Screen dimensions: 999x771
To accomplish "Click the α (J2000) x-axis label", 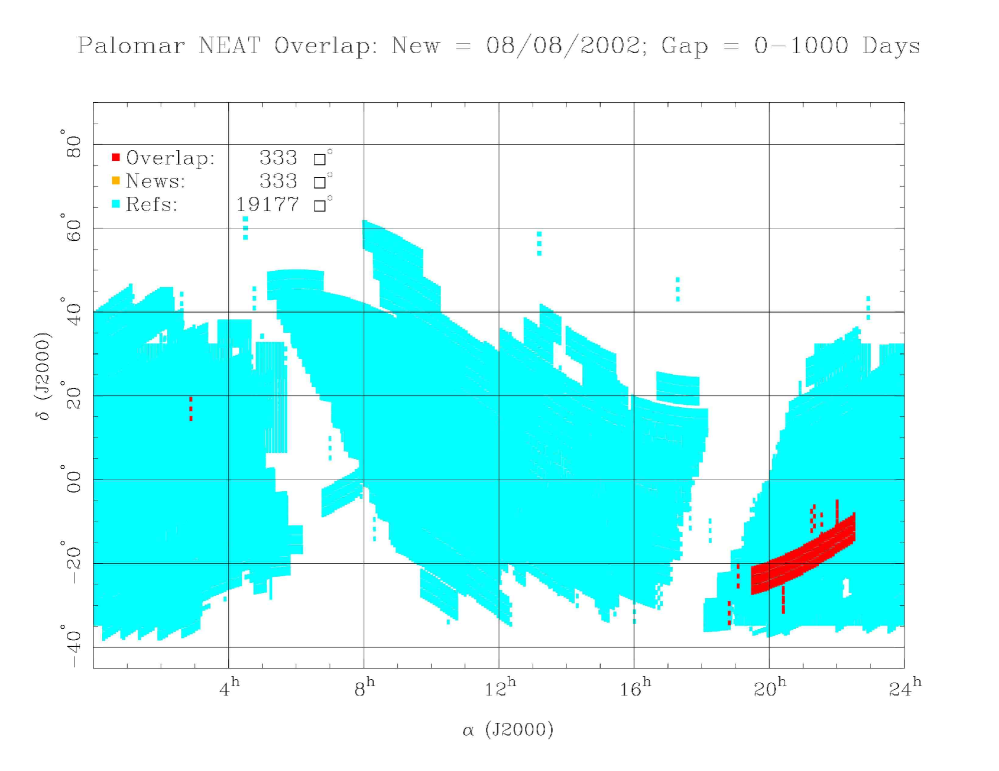I will [508, 730].
